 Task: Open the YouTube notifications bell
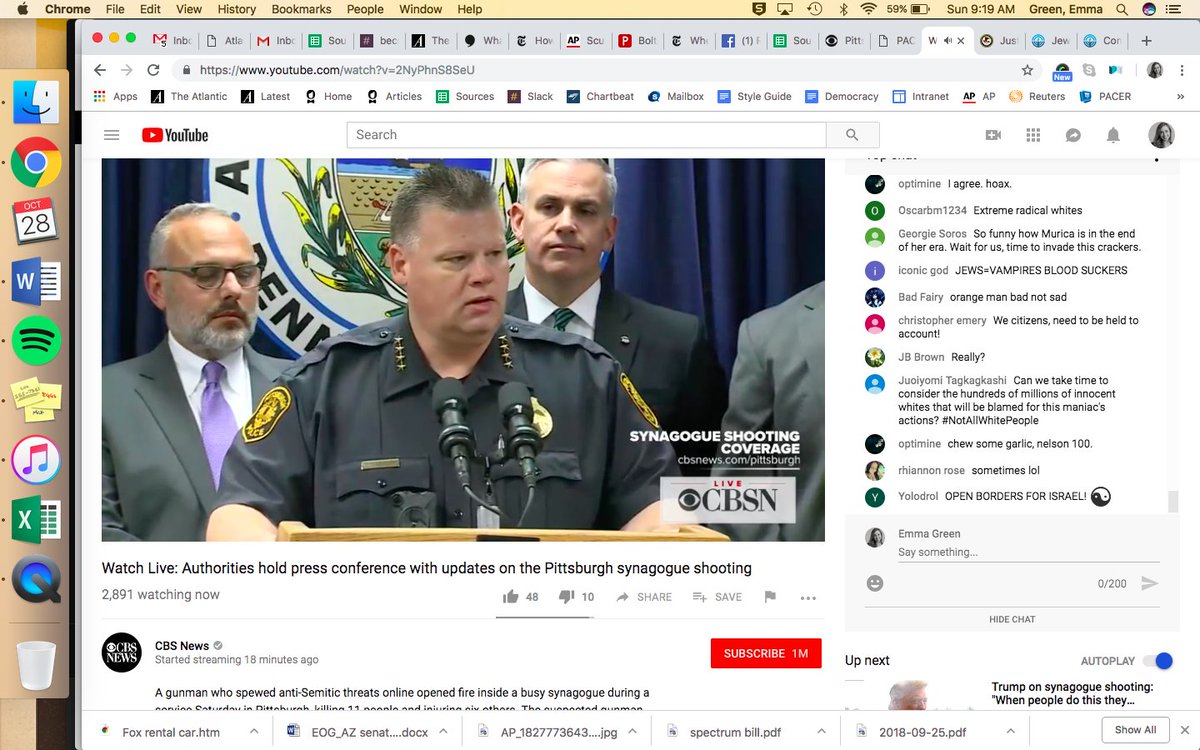tap(1113, 135)
